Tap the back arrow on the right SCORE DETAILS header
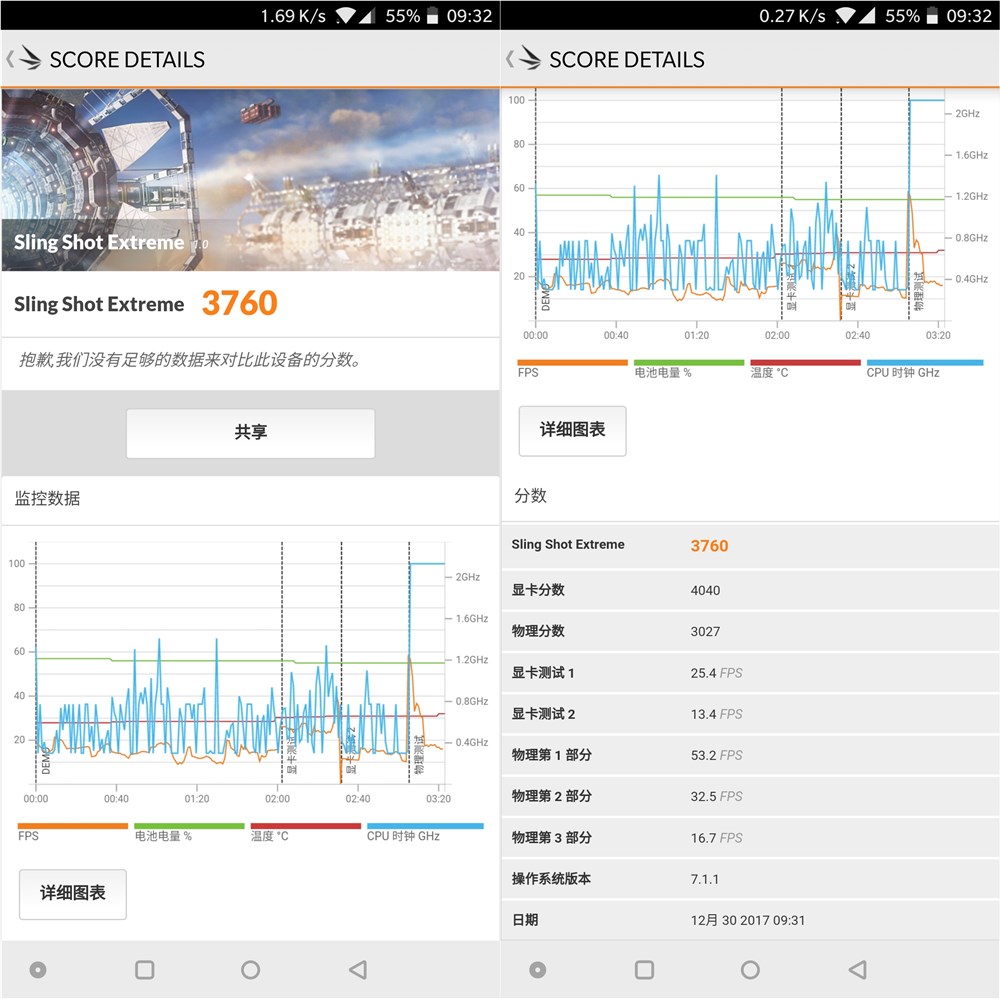The height and width of the screenshot is (999, 1000). (512, 60)
